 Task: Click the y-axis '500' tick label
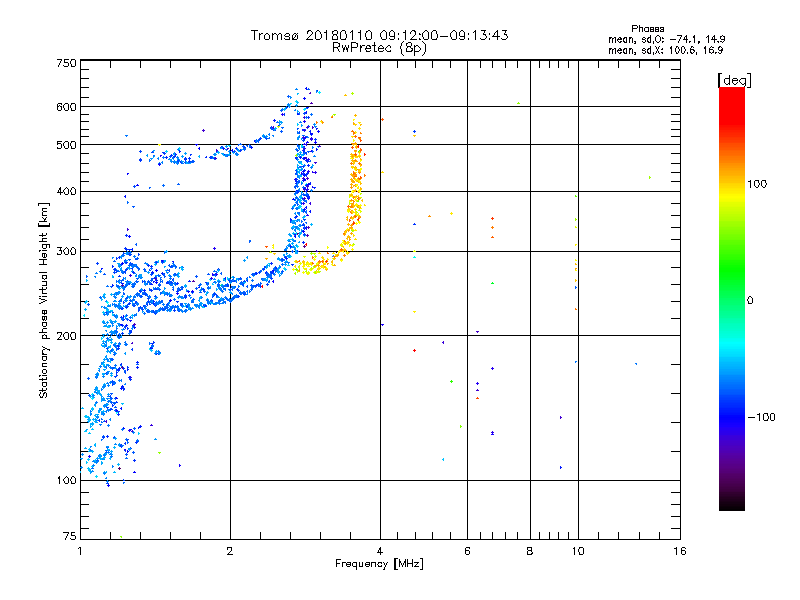coord(66,145)
